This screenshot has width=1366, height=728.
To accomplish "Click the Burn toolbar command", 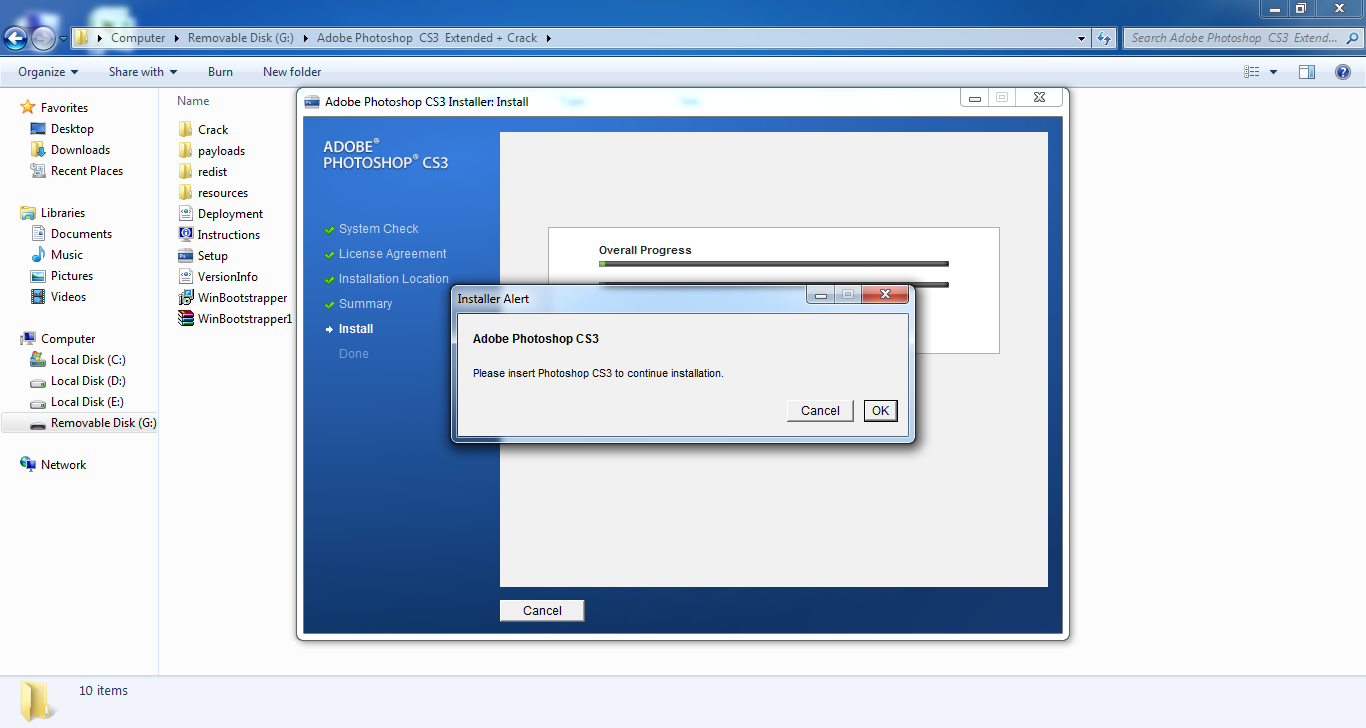I will pos(220,72).
